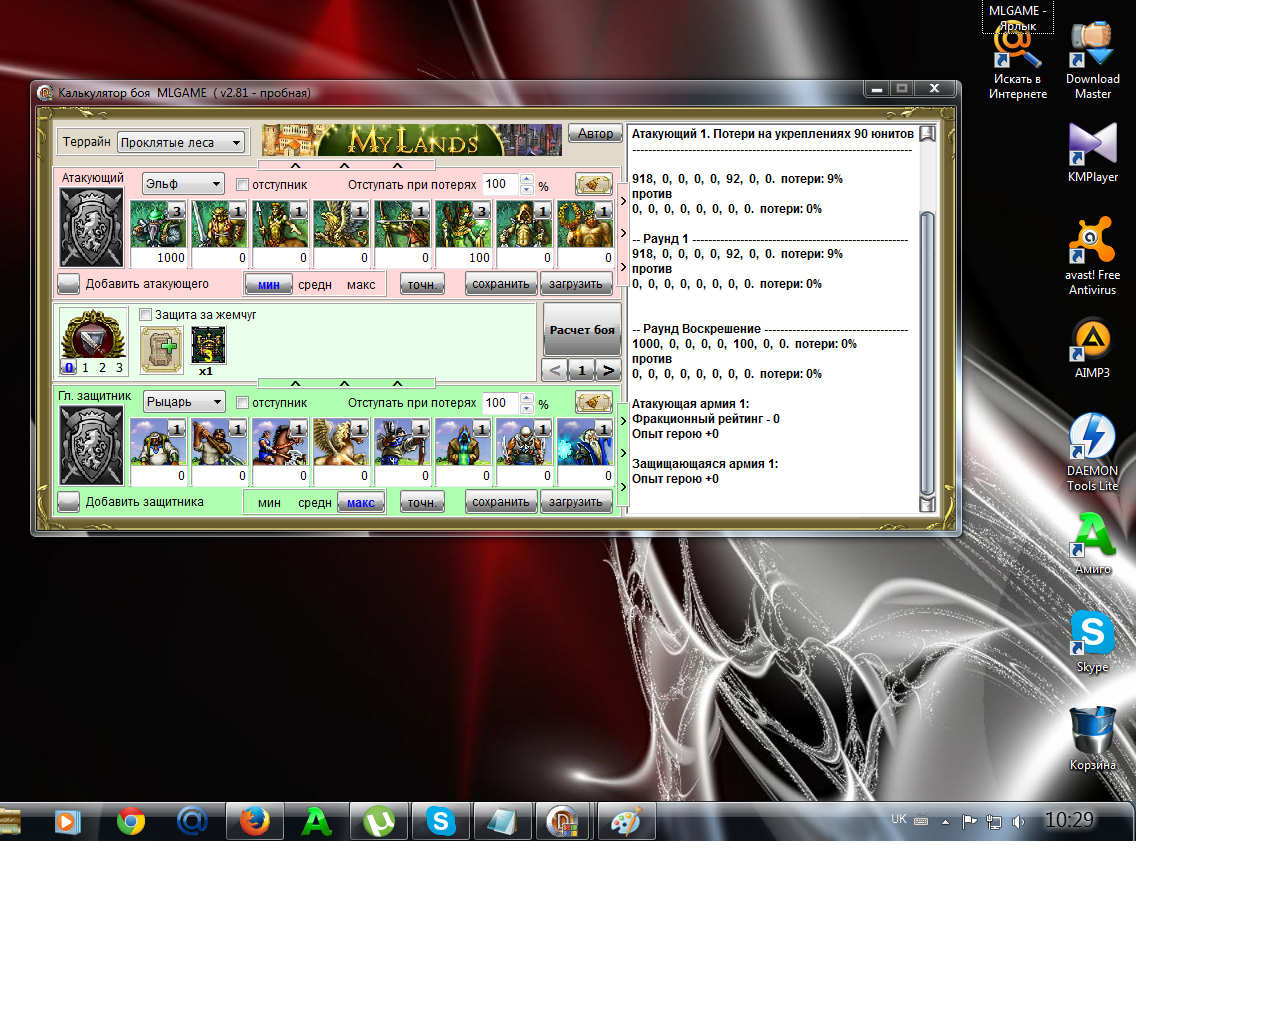The width and height of the screenshot is (1280, 1024).
Task: Click attacker's 'сохранить' button
Action: tap(501, 284)
